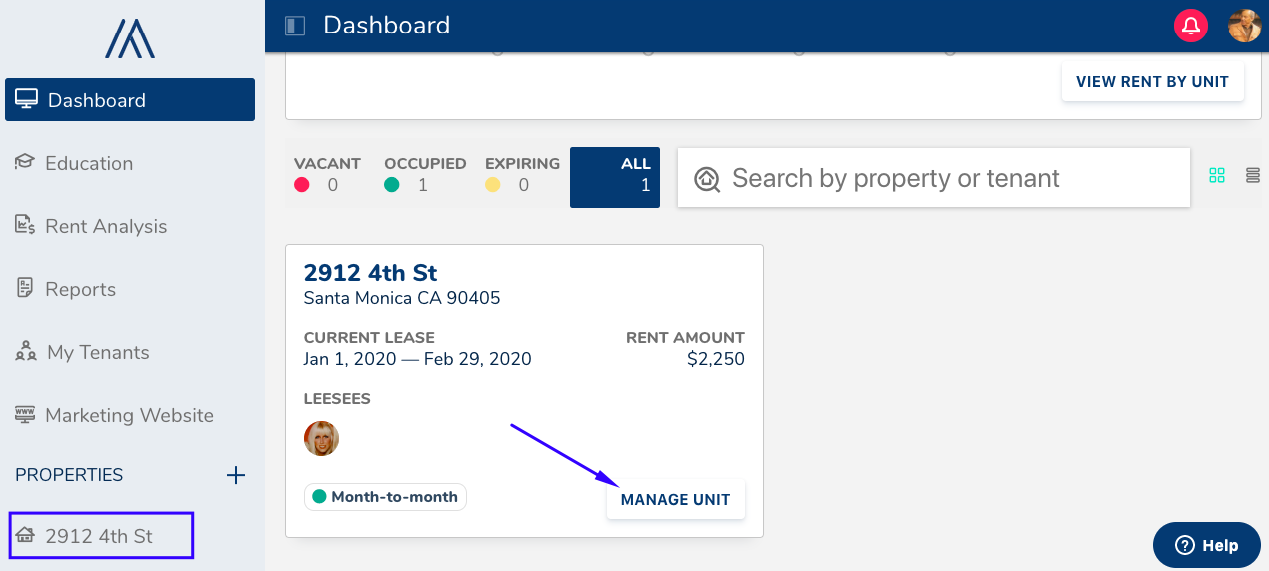Open the Help widget
The width and height of the screenshot is (1269, 571).
click(x=1206, y=545)
